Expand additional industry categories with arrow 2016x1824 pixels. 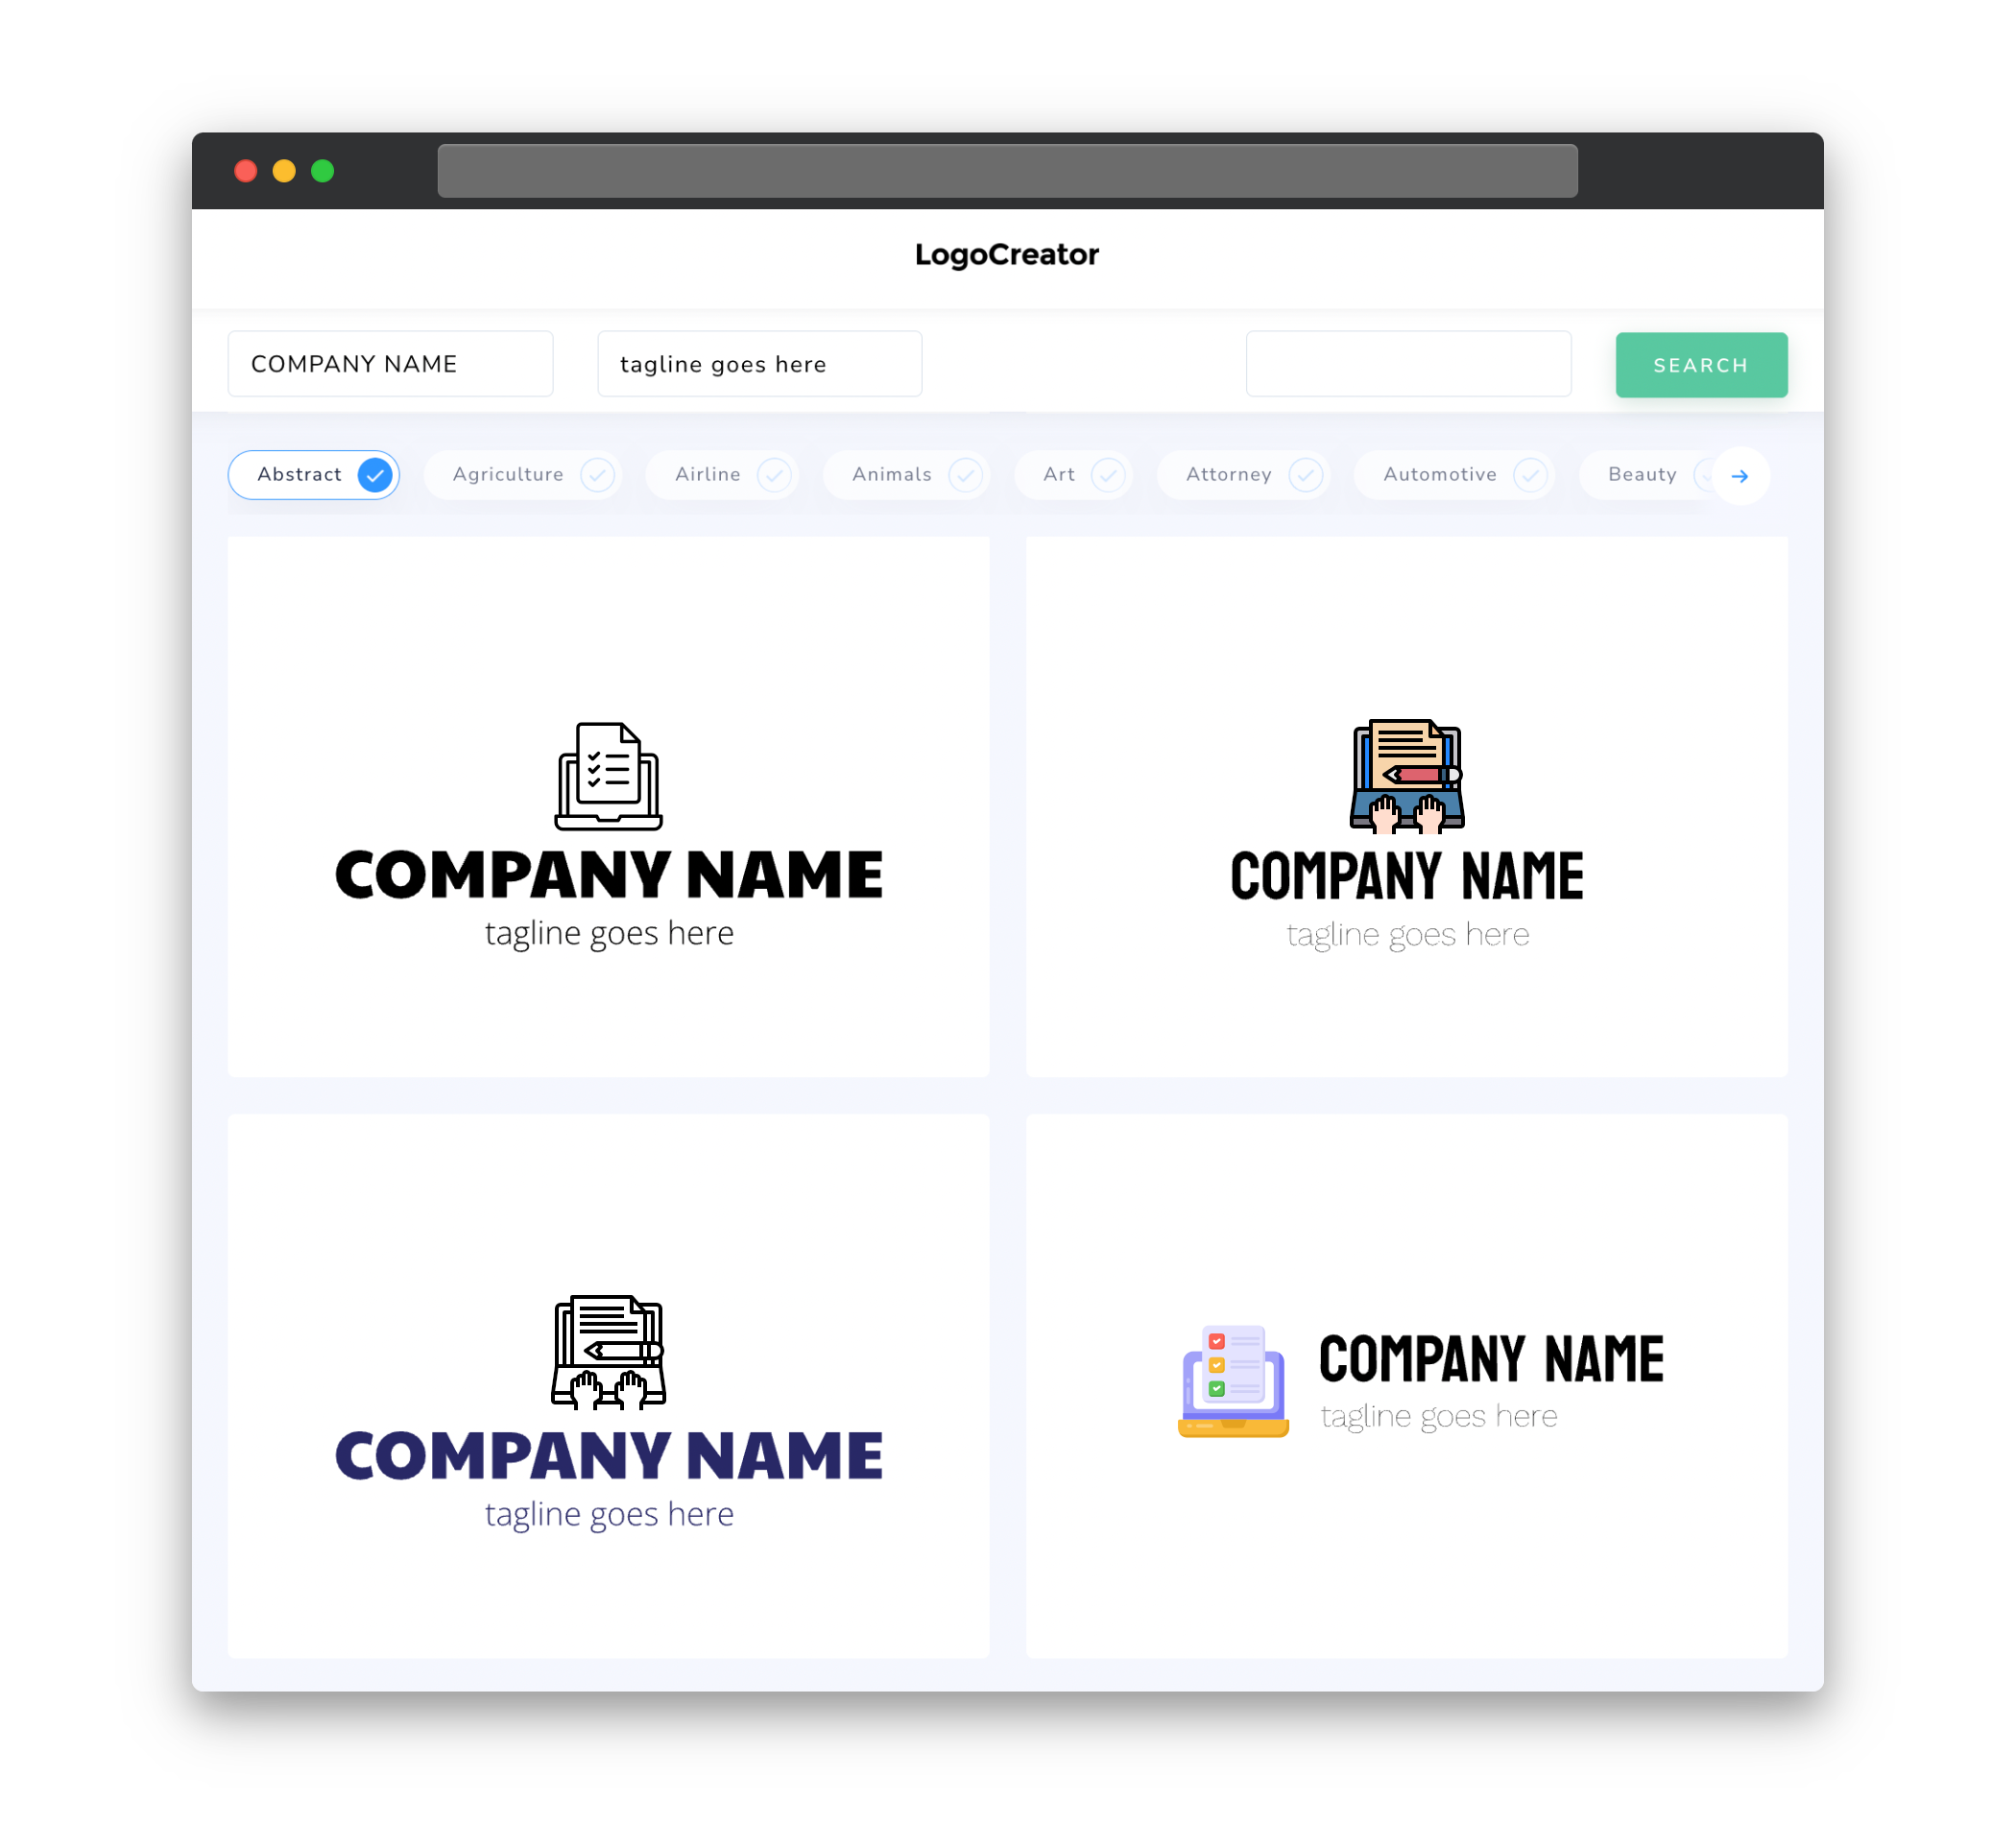point(1739,474)
